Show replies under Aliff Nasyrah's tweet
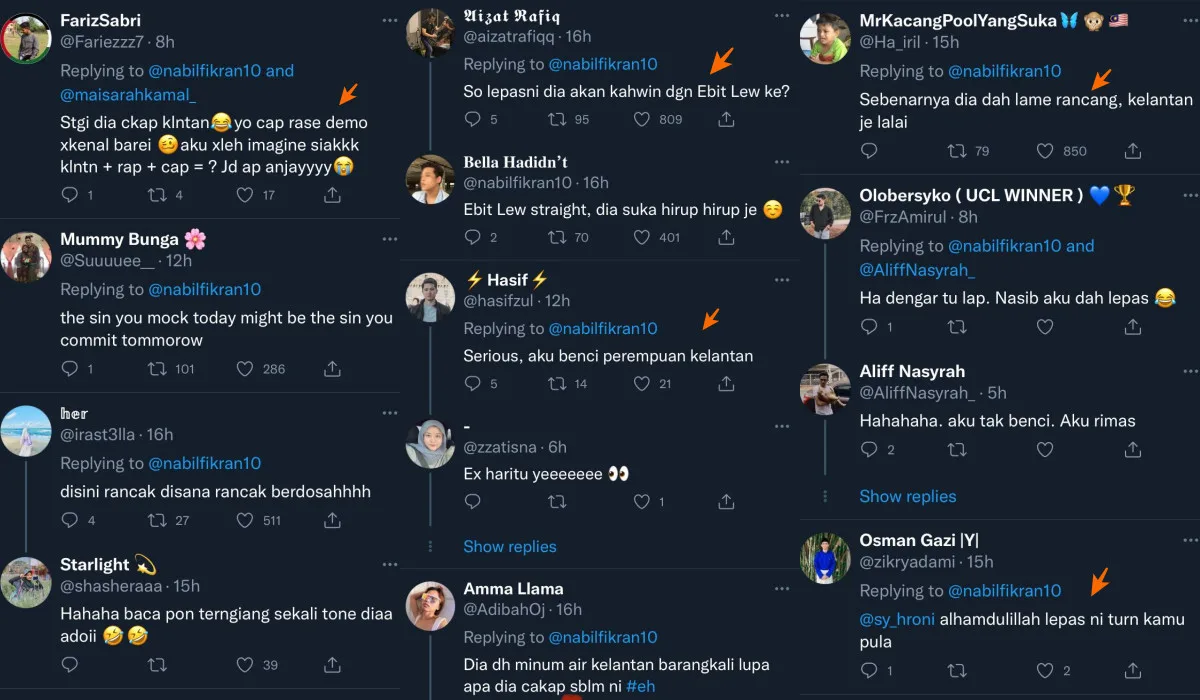 [907, 496]
